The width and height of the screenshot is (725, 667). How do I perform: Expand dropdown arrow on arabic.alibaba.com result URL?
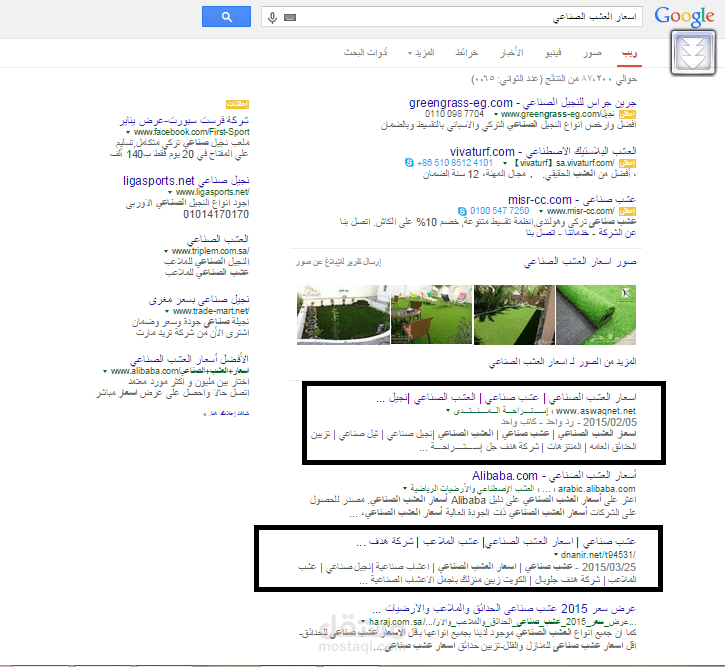[x=405, y=489]
